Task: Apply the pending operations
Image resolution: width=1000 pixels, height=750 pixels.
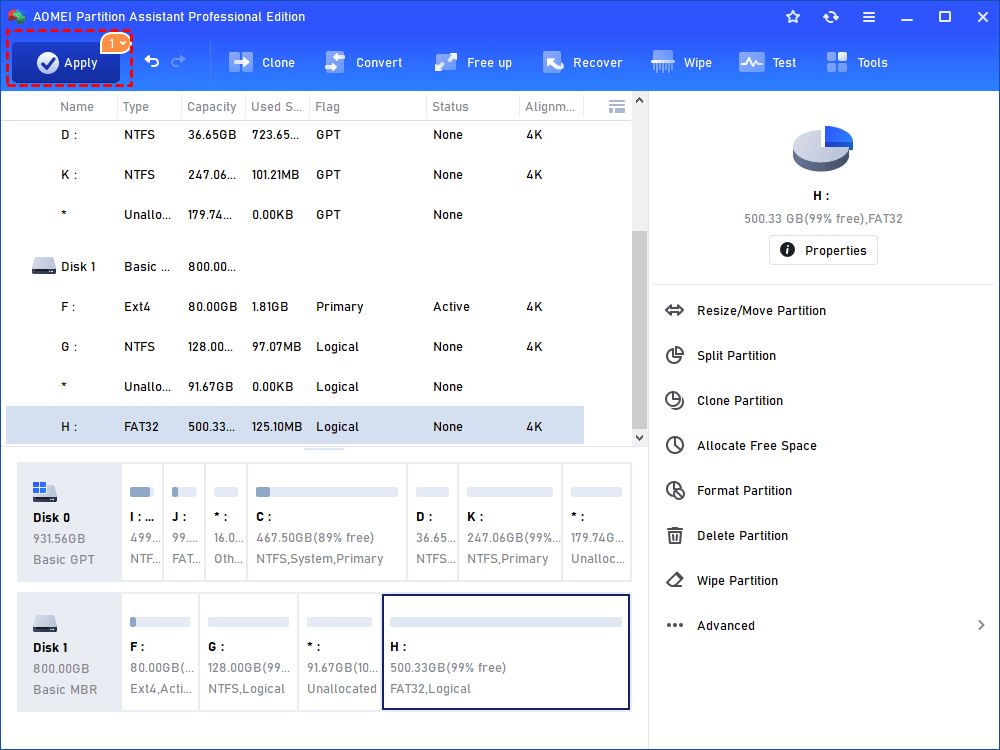Action: [x=66, y=62]
